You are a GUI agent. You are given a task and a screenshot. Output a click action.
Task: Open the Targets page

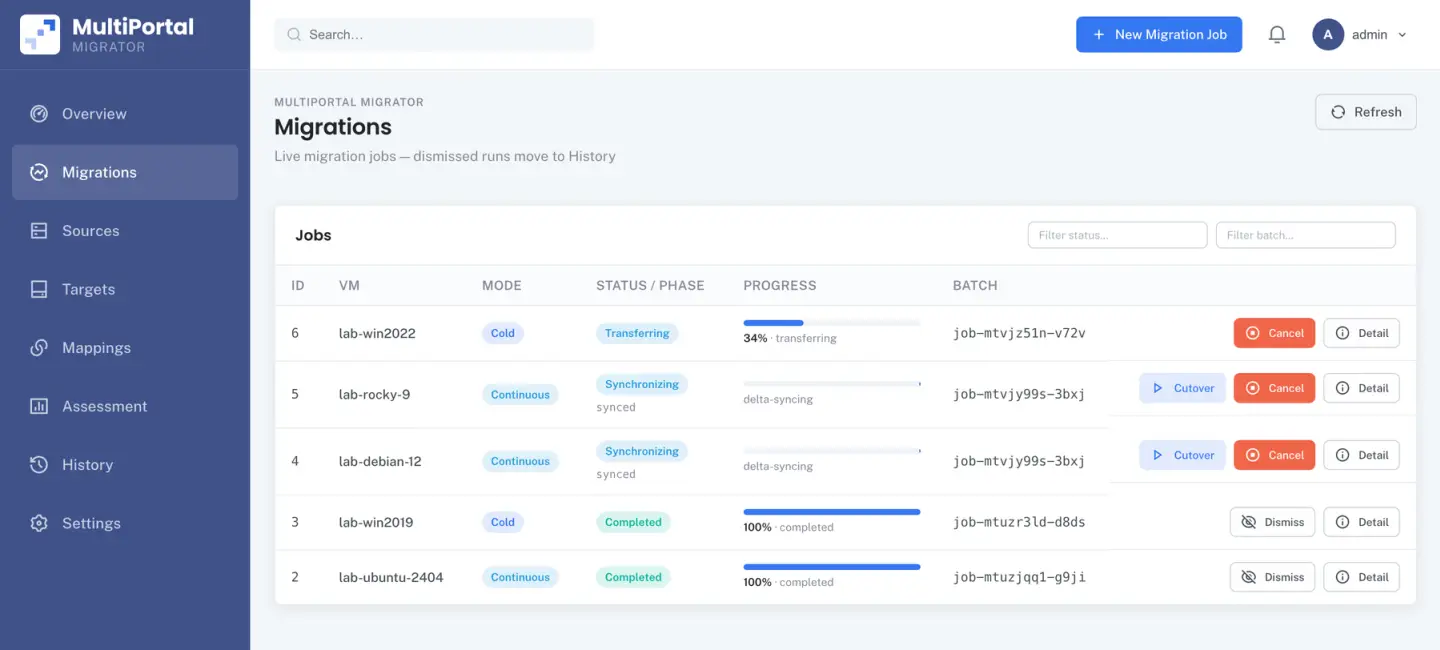coord(125,289)
